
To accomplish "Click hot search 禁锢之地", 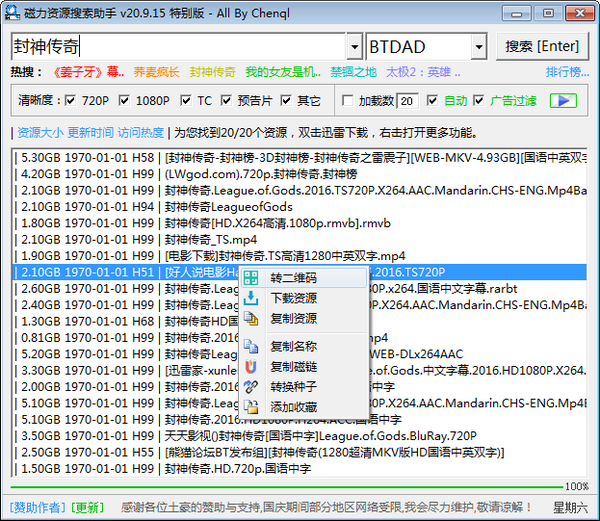I will pos(354,72).
